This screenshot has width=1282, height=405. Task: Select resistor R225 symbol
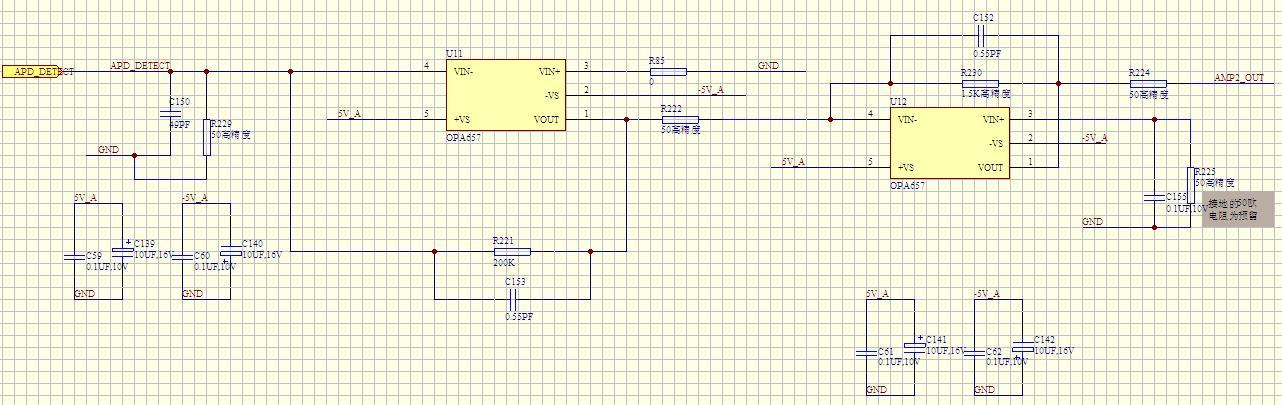[x=1191, y=187]
